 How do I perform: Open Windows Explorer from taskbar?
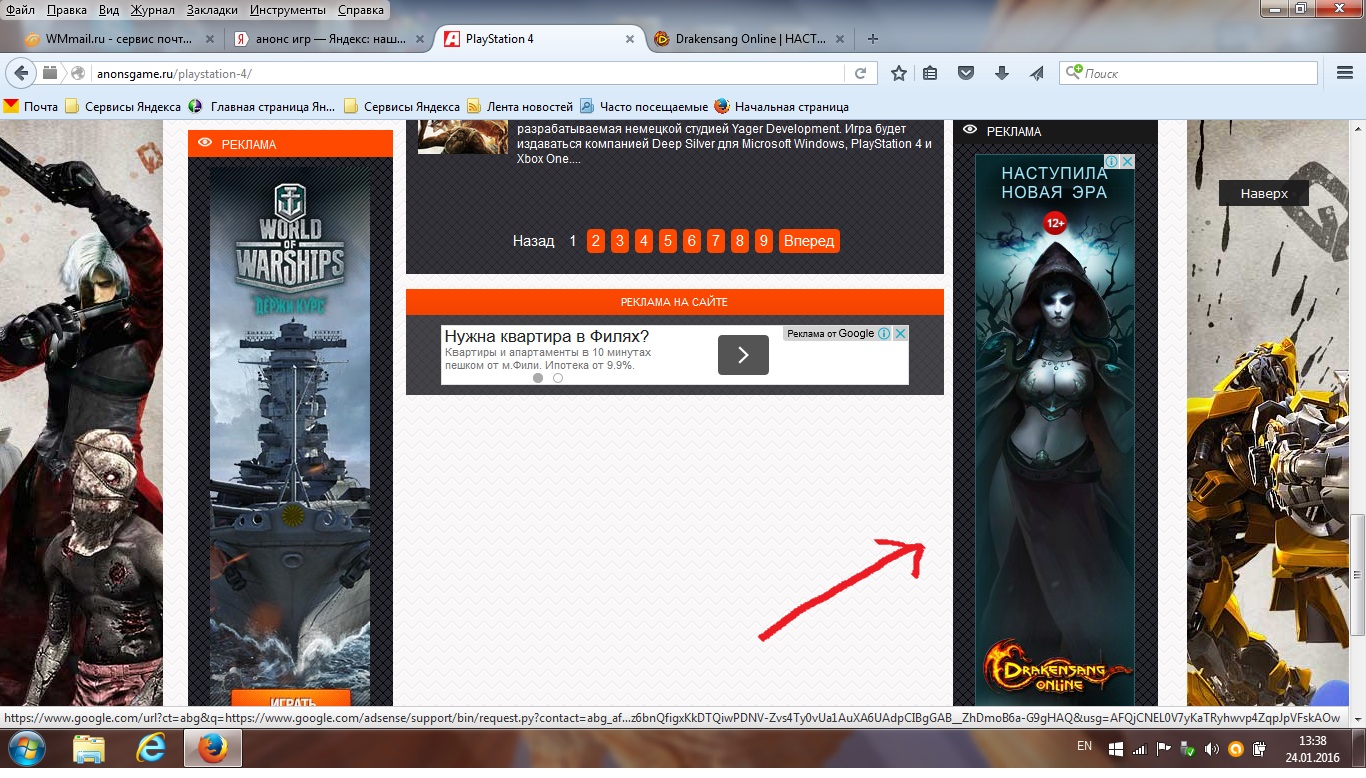pos(89,748)
